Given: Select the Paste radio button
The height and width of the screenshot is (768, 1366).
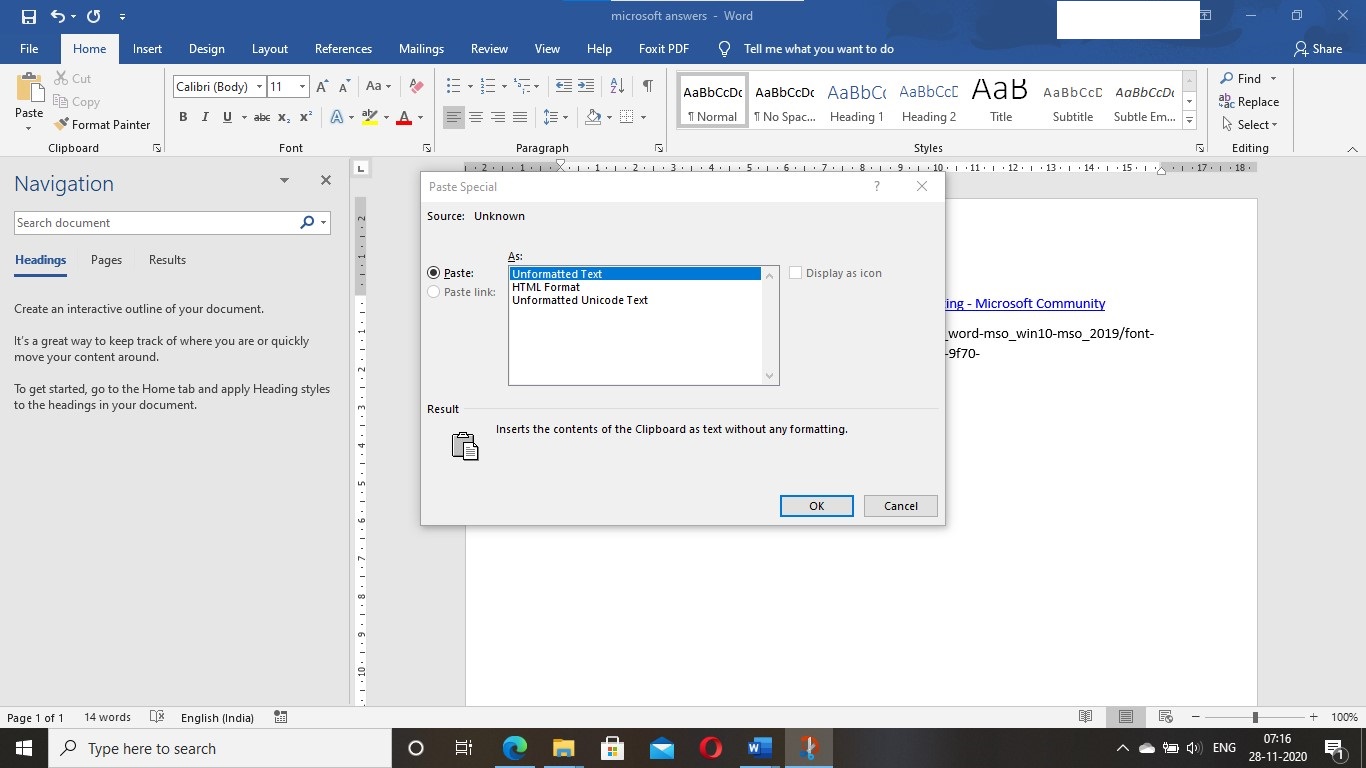Looking at the screenshot, I should pos(434,273).
